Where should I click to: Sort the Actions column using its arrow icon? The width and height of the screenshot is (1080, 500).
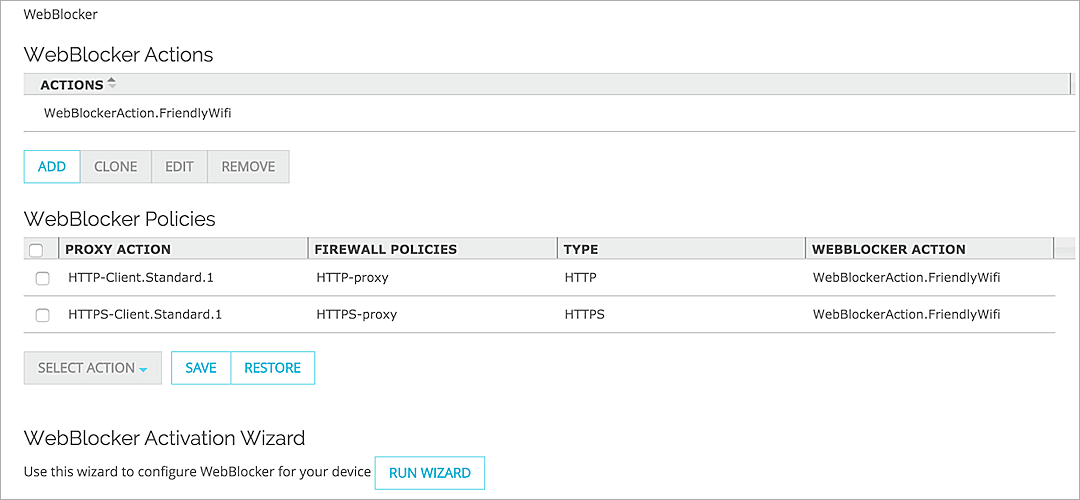(x=111, y=84)
